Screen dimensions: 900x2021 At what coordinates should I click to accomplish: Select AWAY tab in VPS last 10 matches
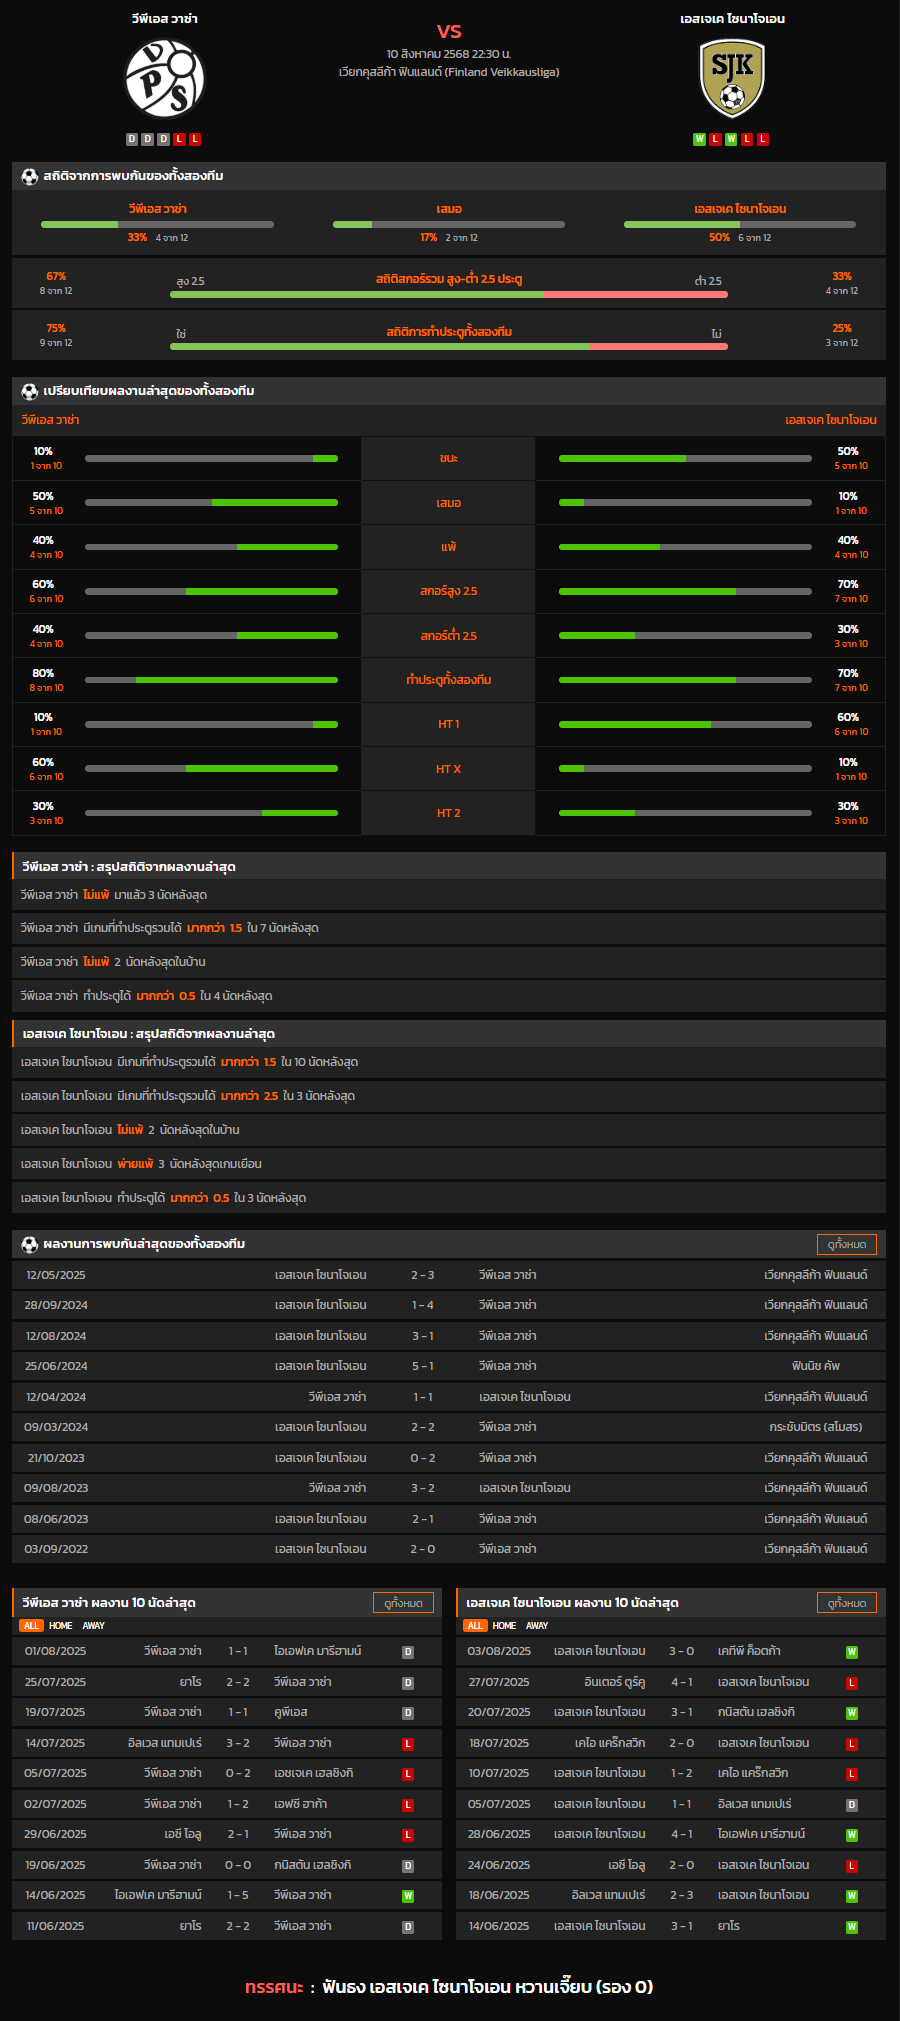94,1626
